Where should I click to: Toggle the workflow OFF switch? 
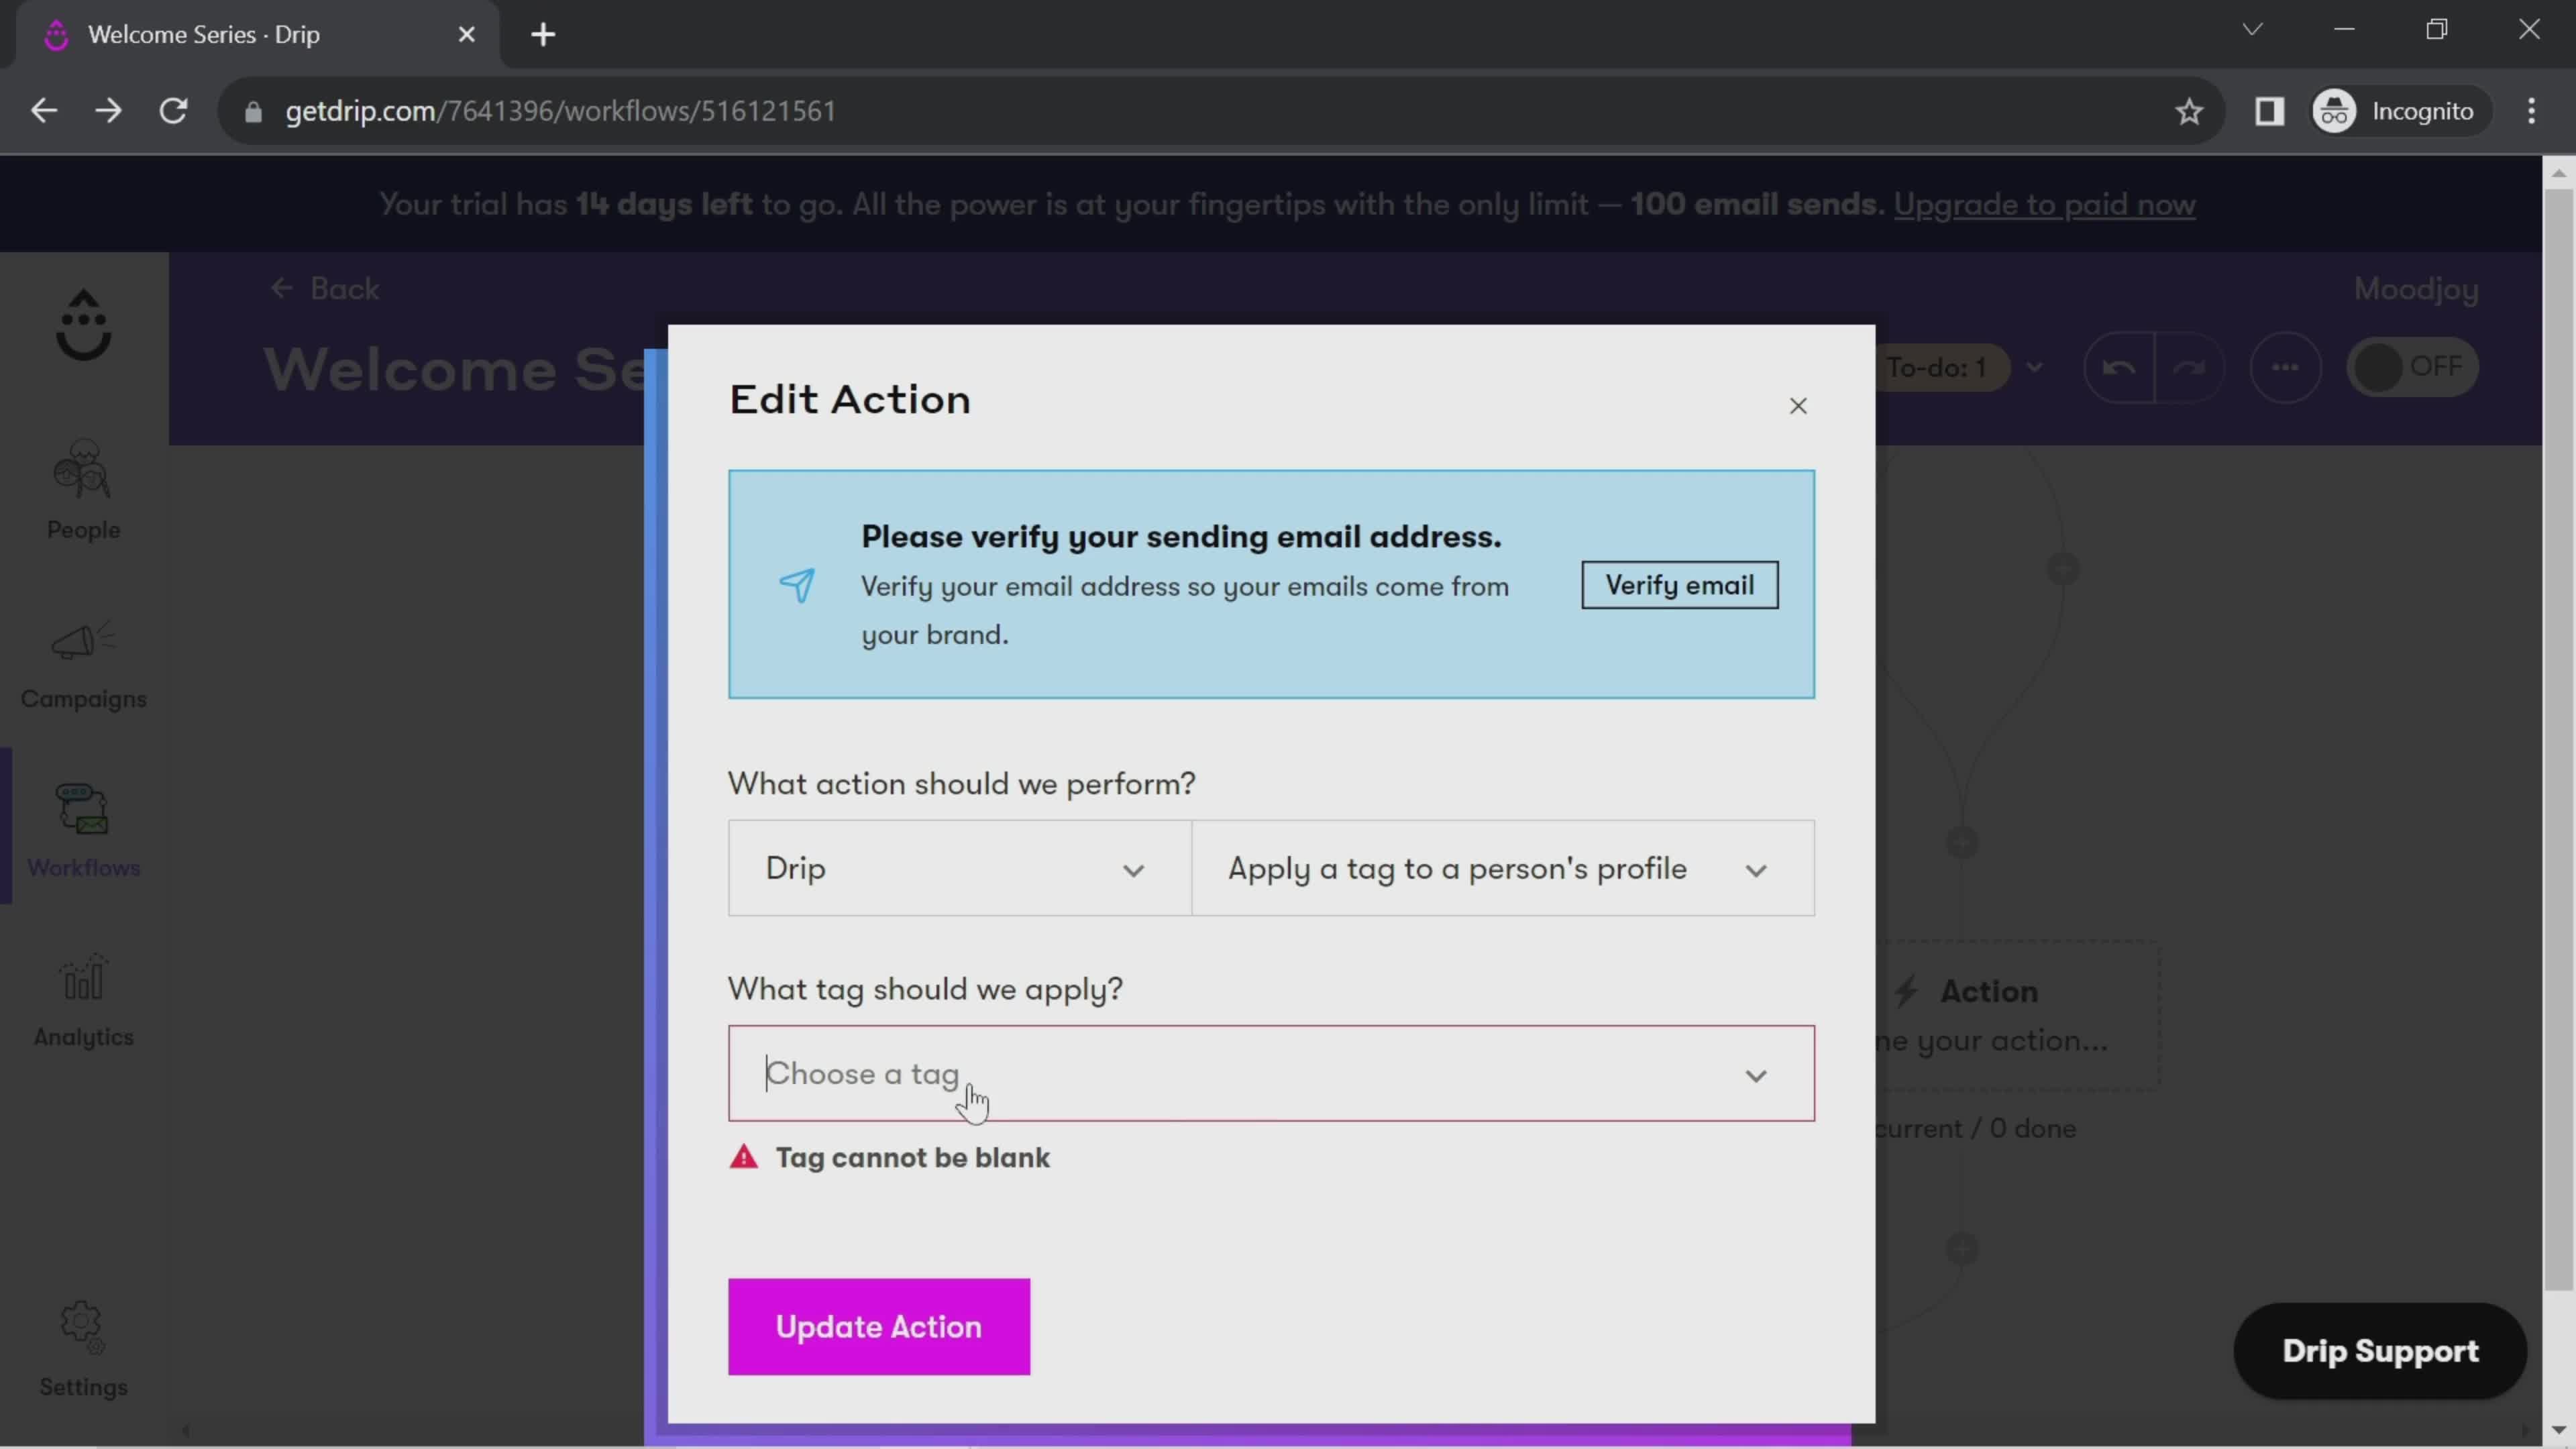(2412, 366)
